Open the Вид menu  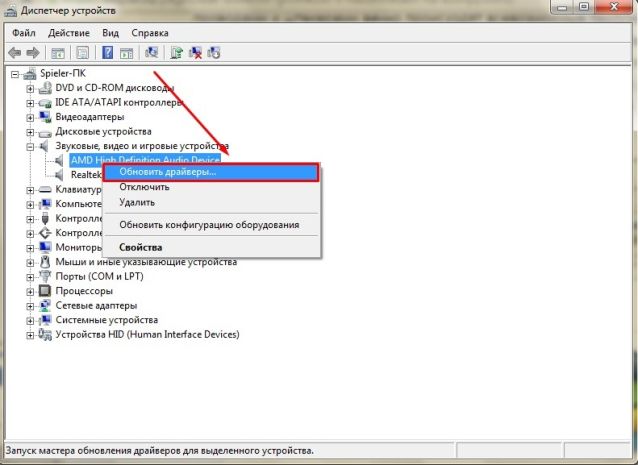coord(110,31)
